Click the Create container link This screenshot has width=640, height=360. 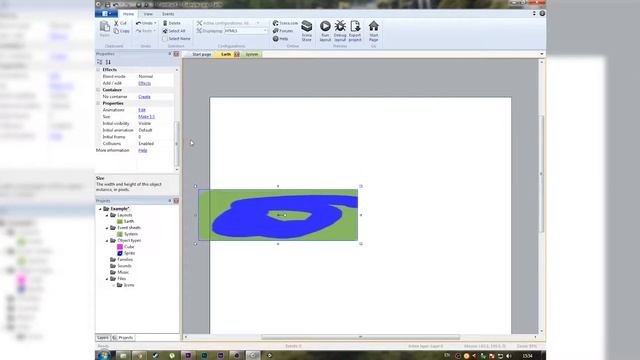144,97
